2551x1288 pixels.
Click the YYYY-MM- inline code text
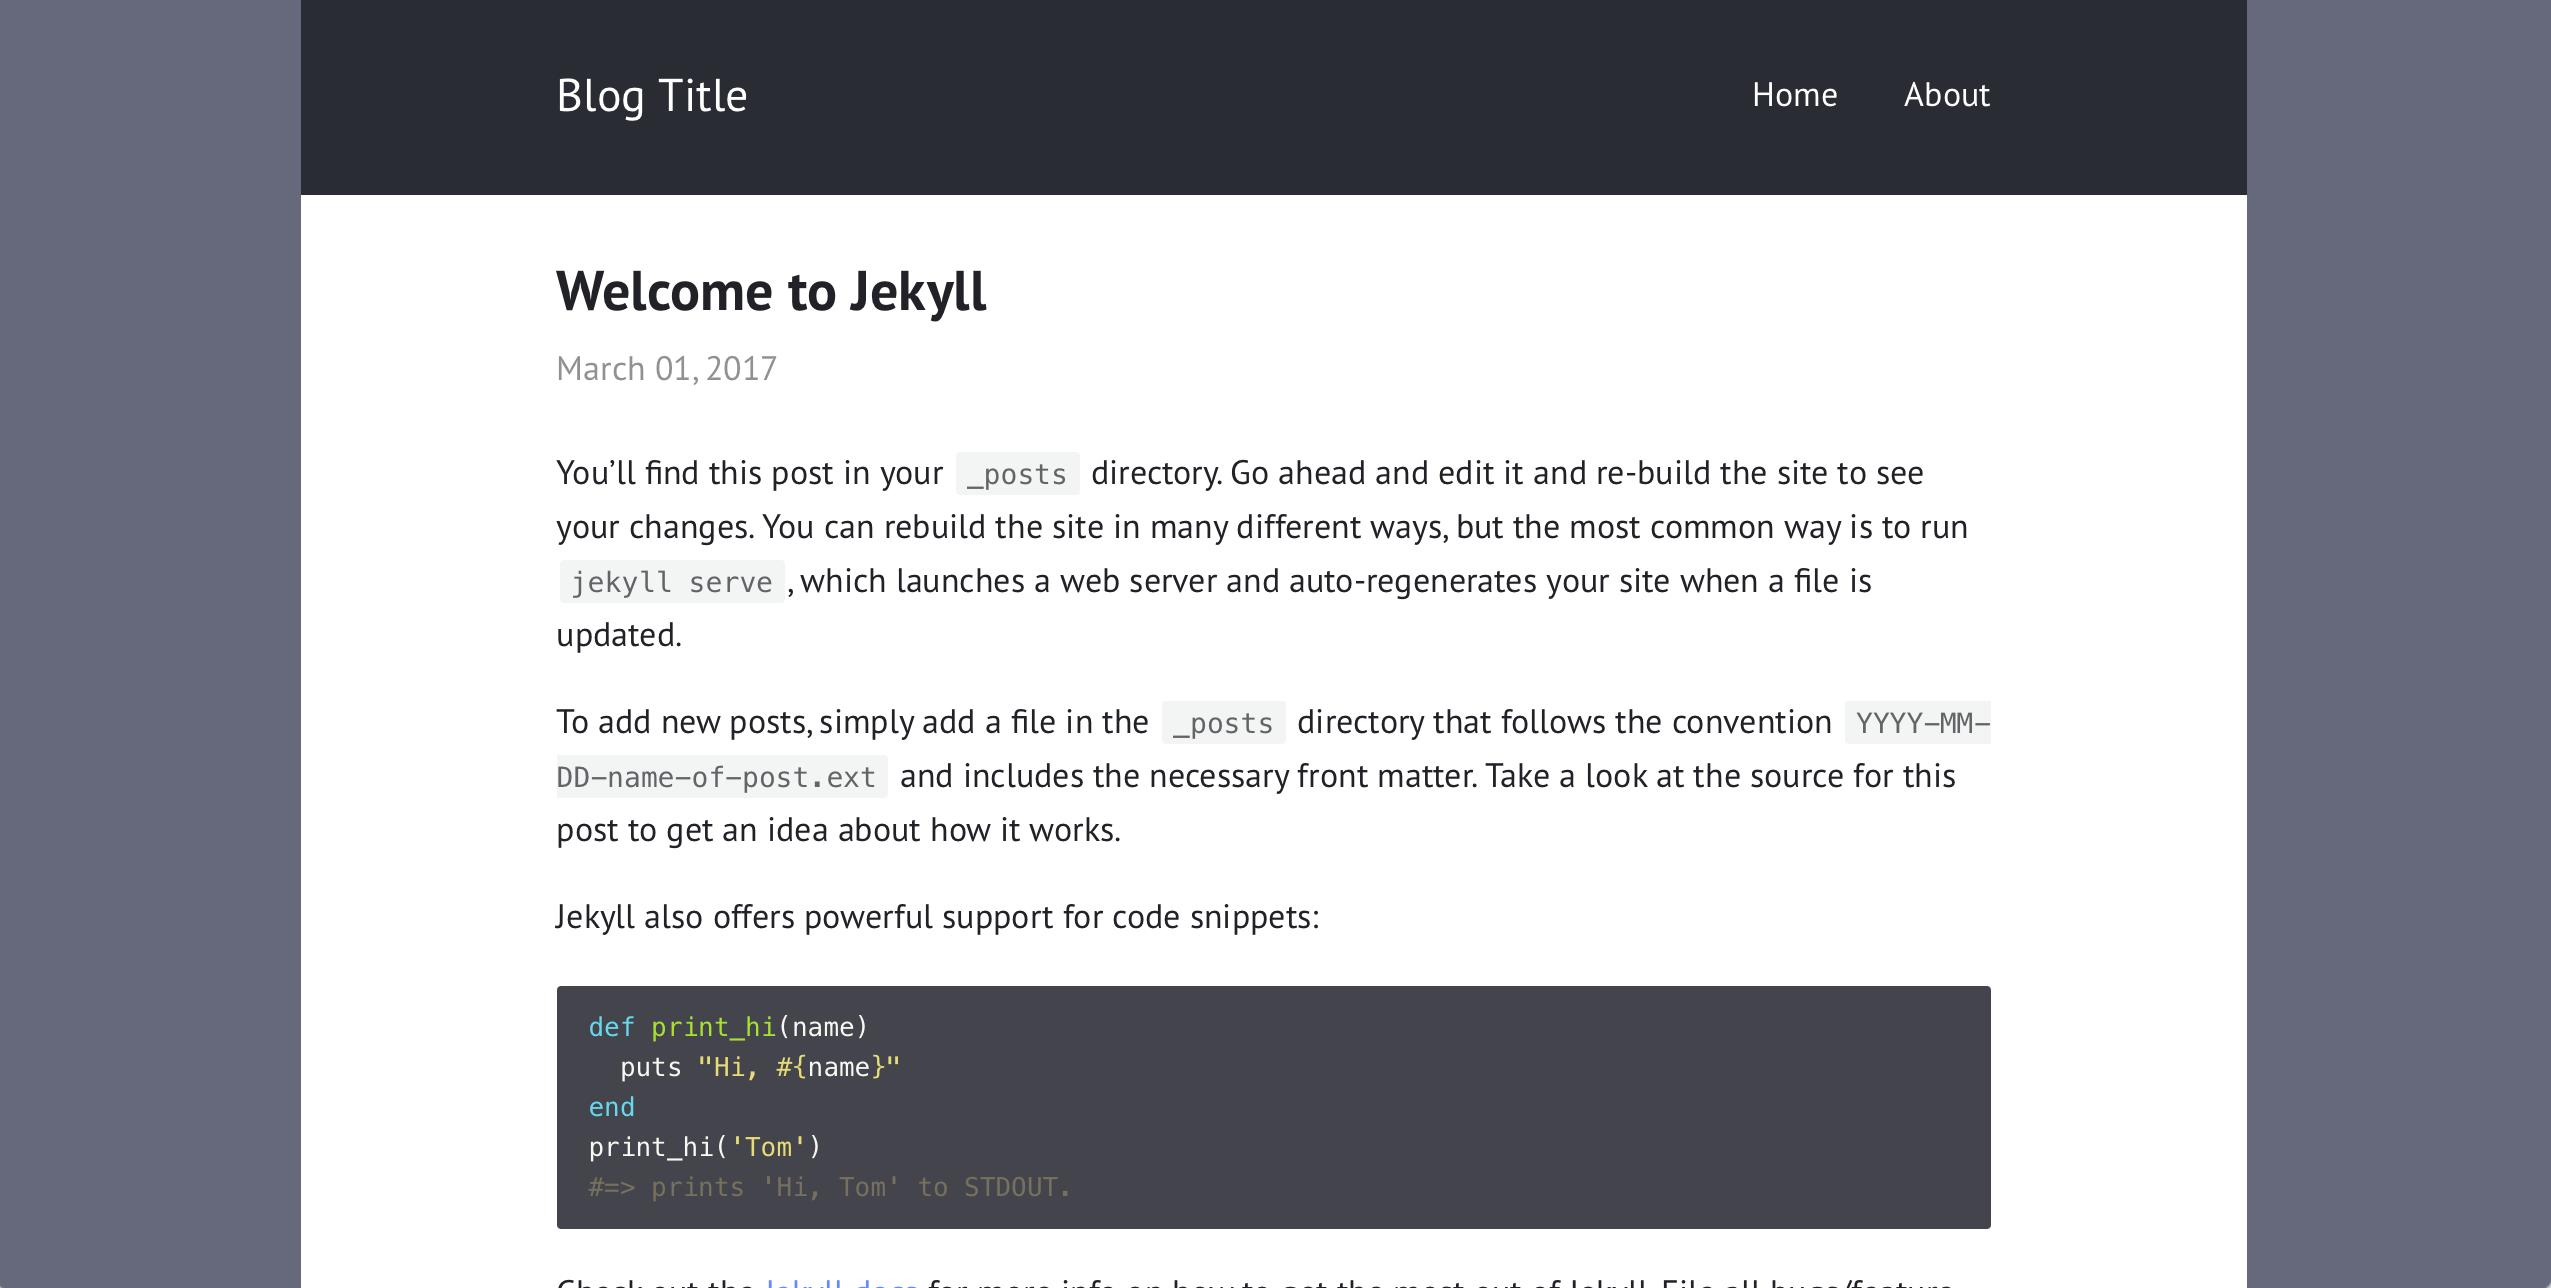pyautogui.click(x=1917, y=723)
